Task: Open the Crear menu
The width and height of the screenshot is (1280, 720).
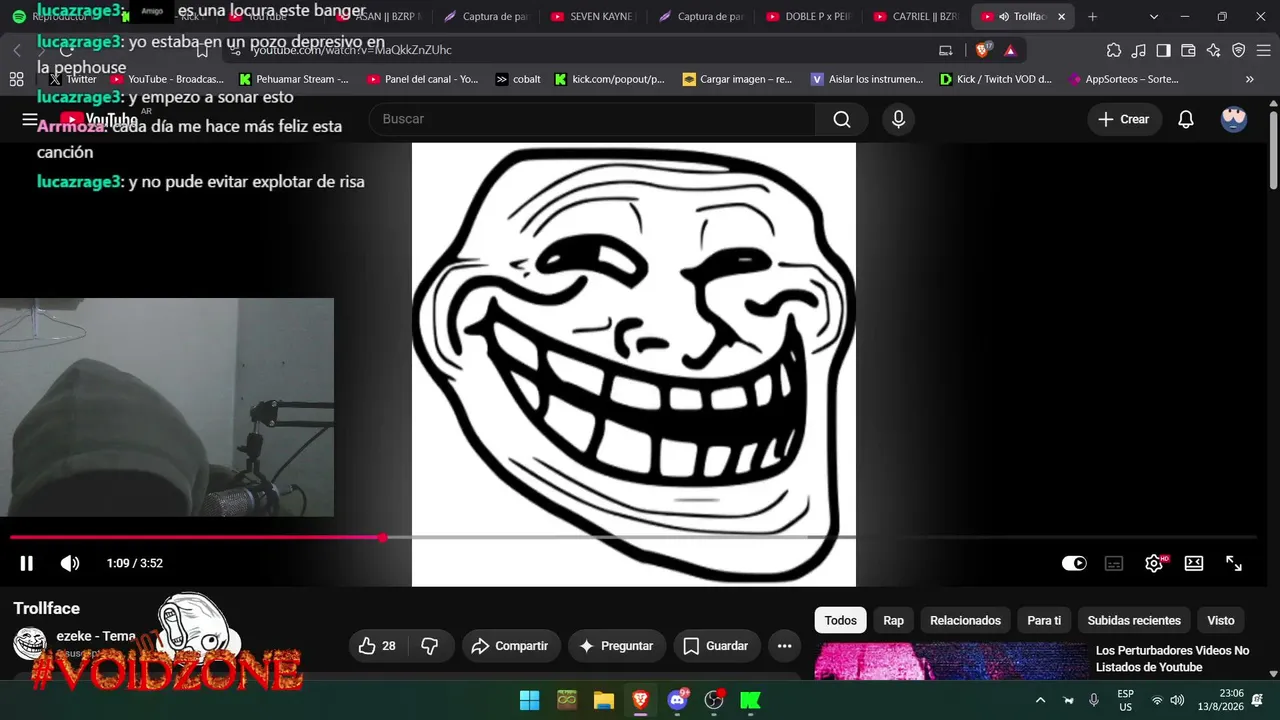Action: [1124, 119]
